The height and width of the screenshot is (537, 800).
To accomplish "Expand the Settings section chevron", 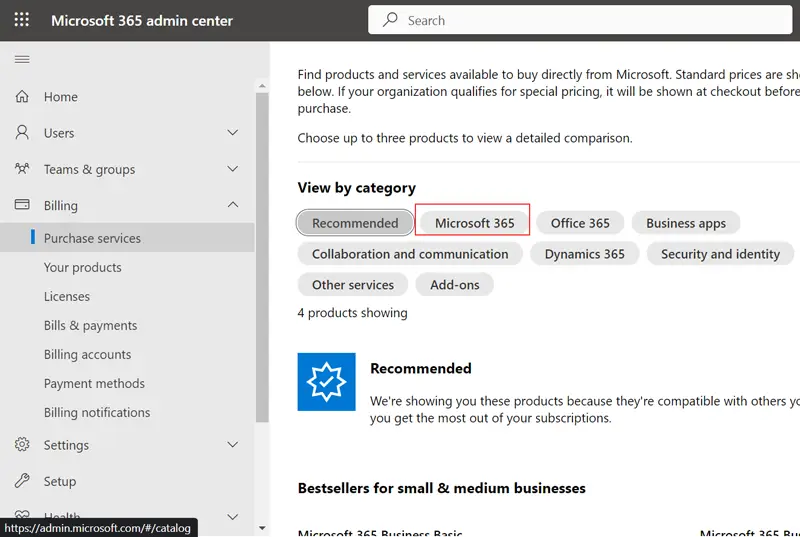I will (x=233, y=445).
